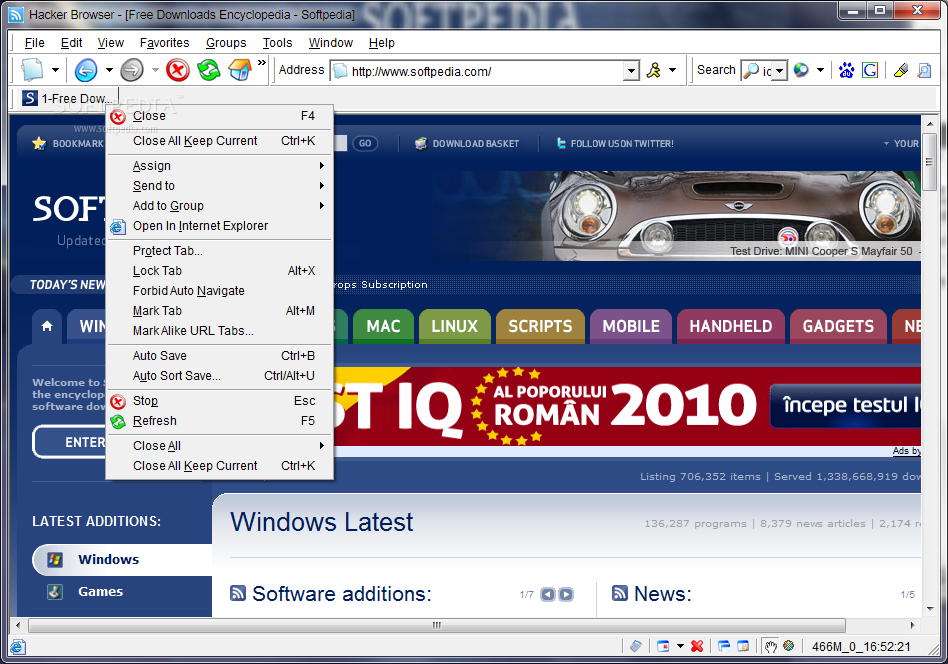Click the Go running-man icon
The image size is (948, 664).
(x=654, y=70)
